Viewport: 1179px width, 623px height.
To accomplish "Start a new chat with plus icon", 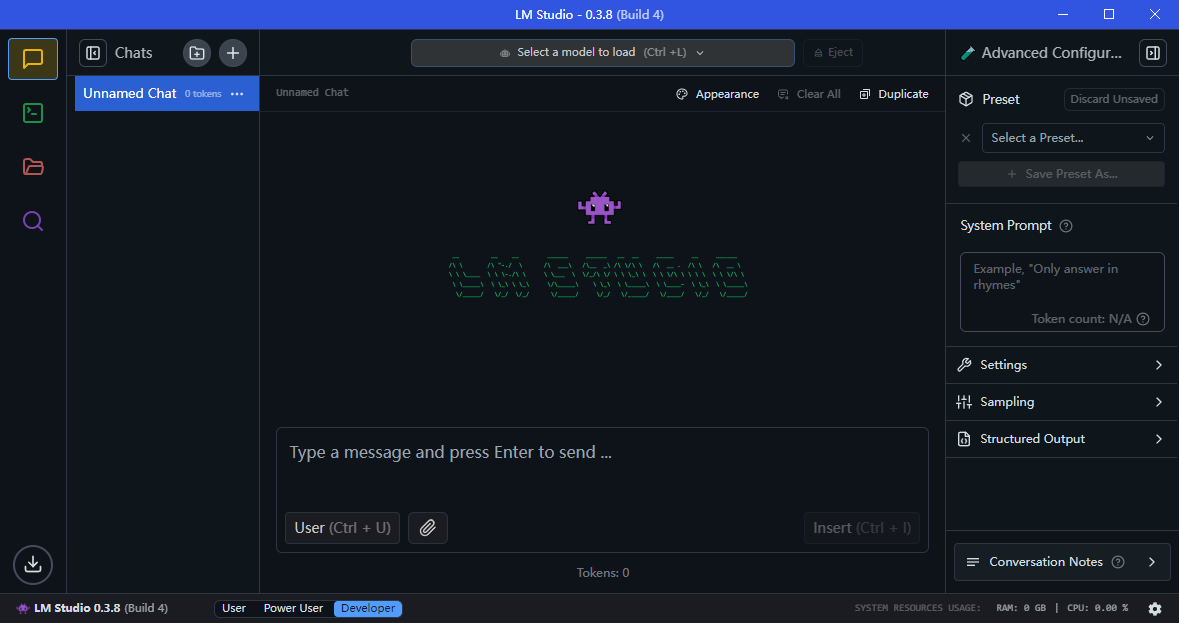I will click(233, 53).
